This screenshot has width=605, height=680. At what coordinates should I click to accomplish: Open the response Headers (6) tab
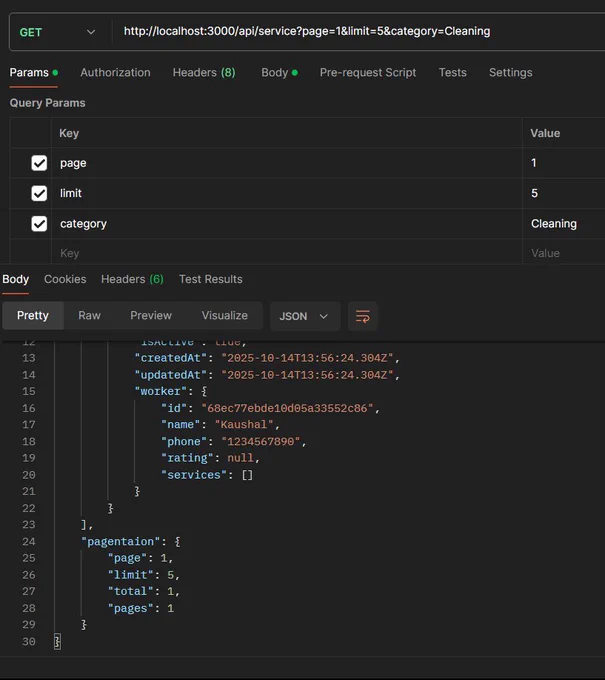point(132,279)
